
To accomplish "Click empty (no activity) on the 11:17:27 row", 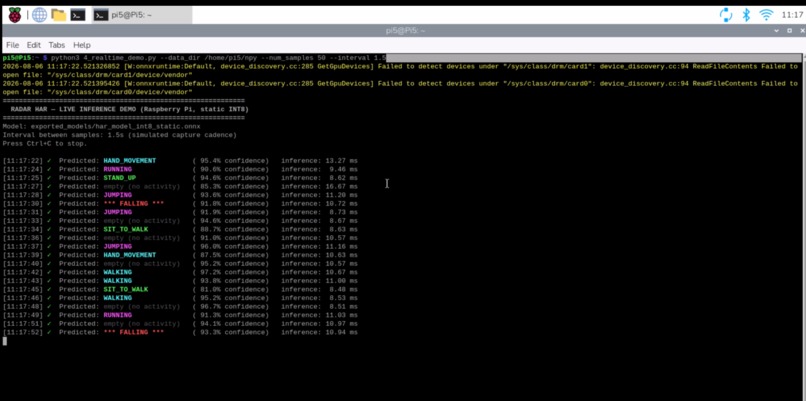I will coord(141,187).
